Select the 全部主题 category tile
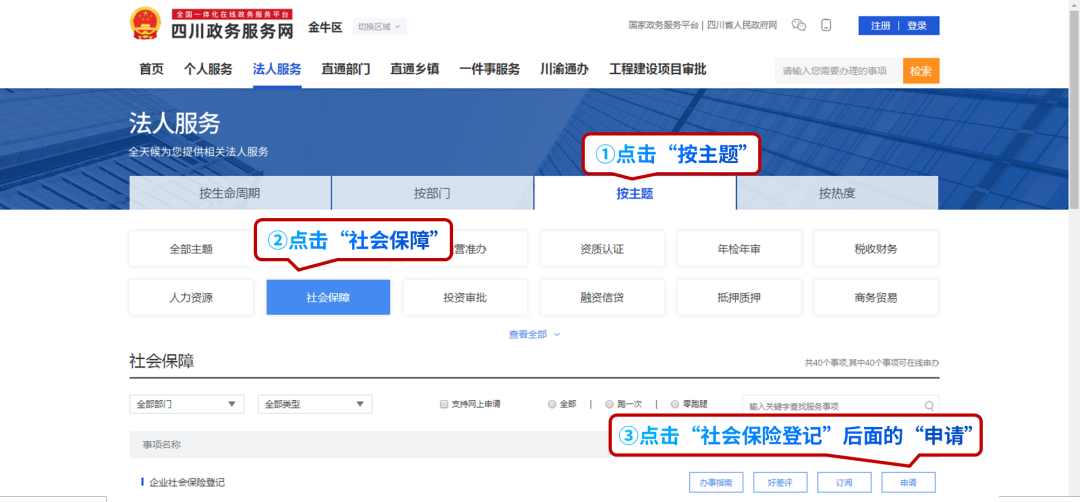Viewport: 1080px width, 502px height. (191, 249)
